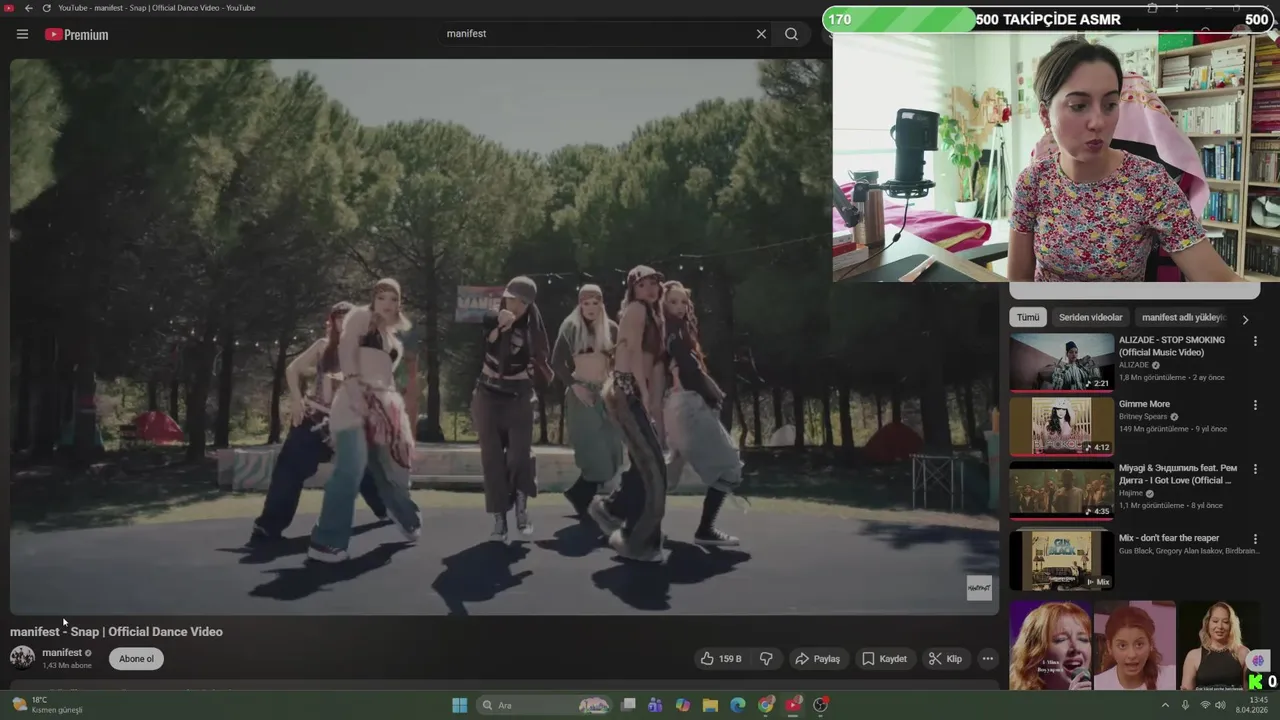Viewport: 1280px width, 720px height.
Task: Open ALIZADE - STOP SMOKING video thumbnail
Action: [1062, 362]
